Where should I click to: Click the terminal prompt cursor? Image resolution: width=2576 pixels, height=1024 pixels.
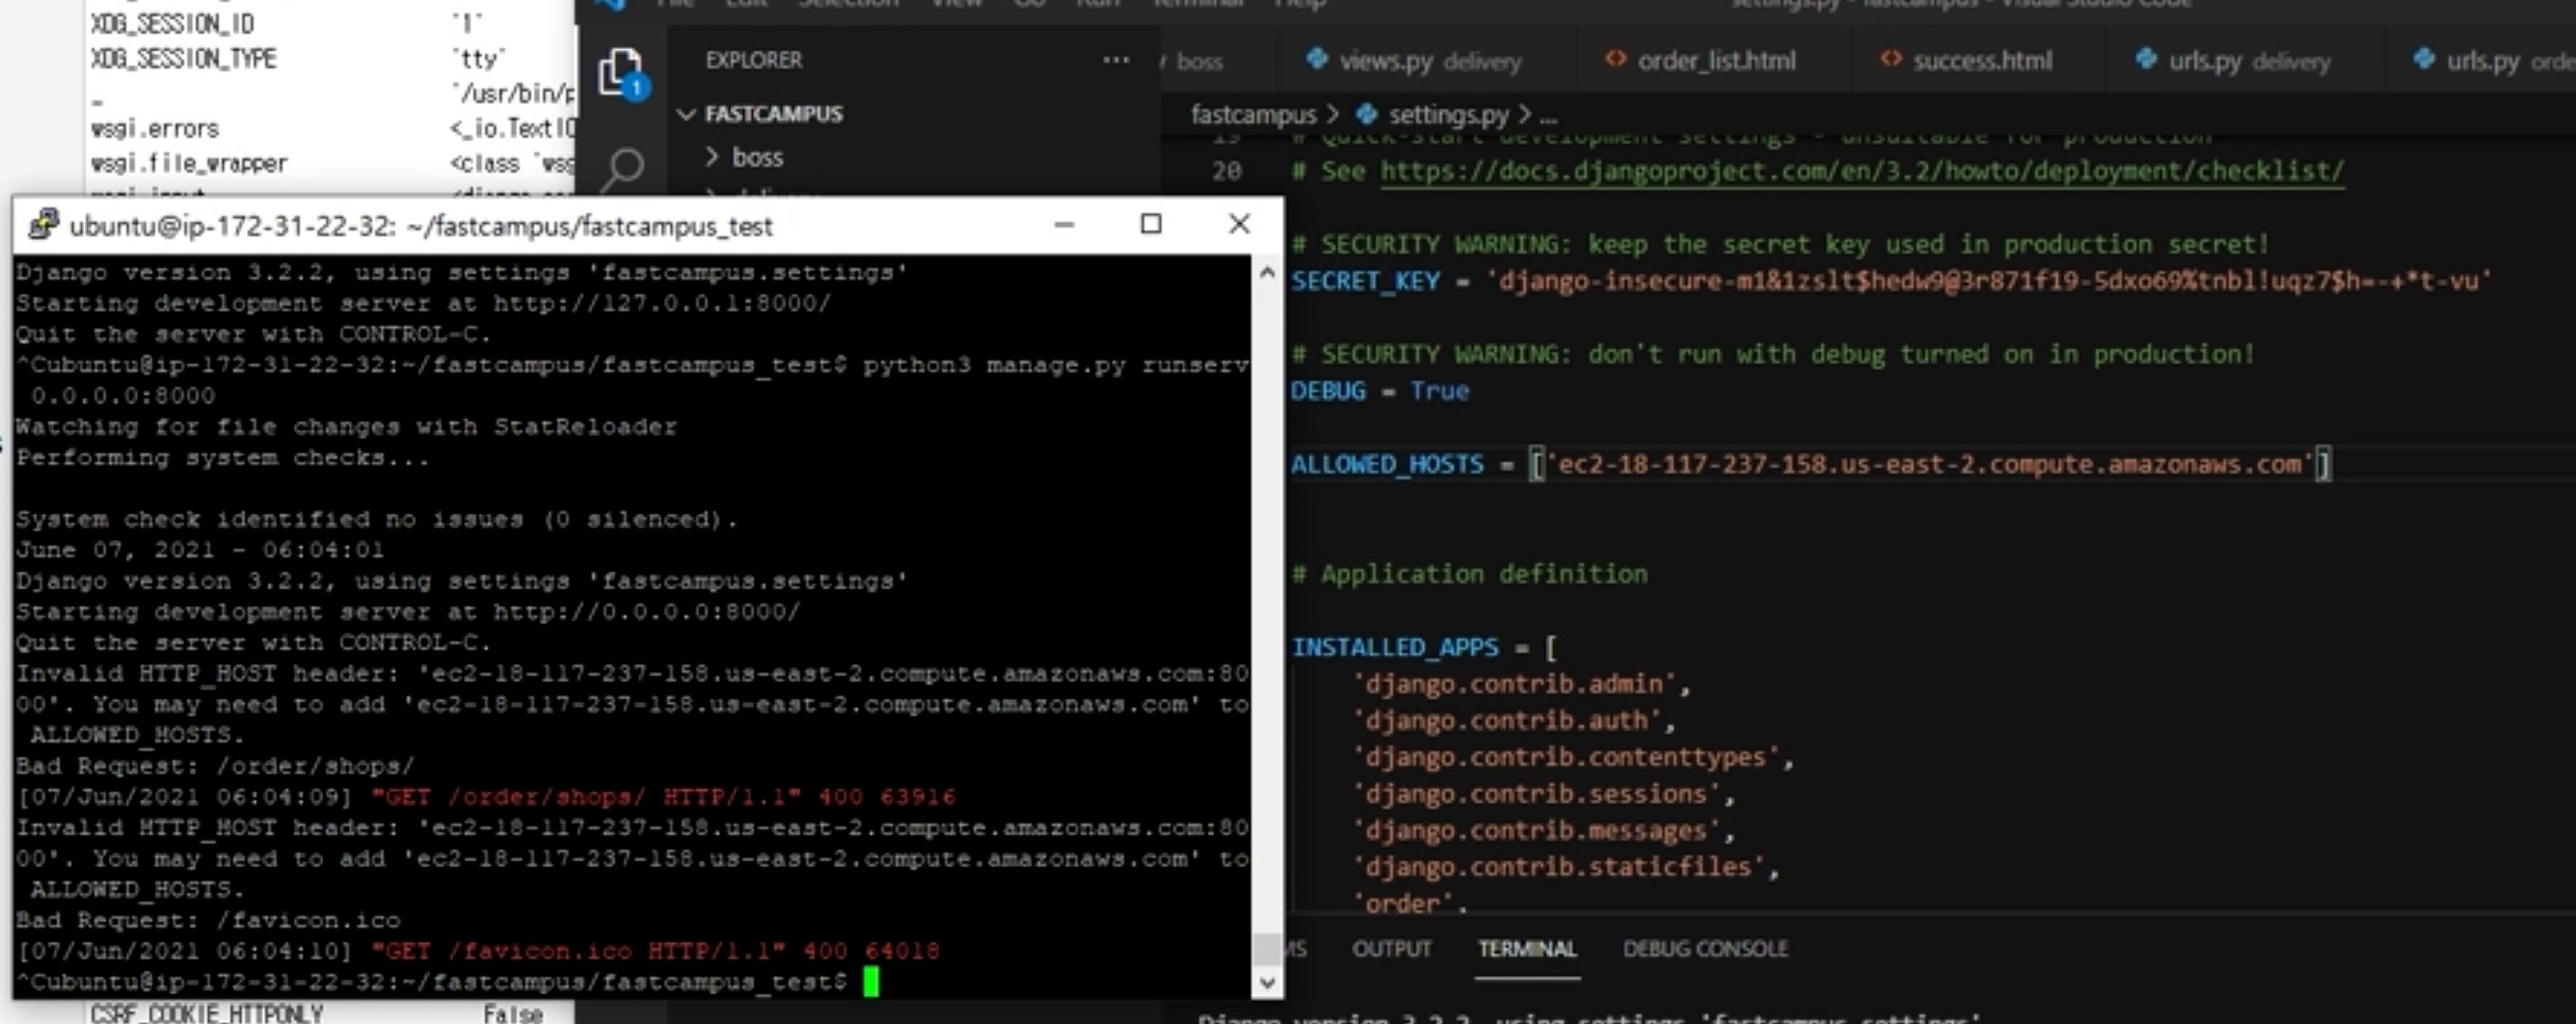(x=871, y=982)
